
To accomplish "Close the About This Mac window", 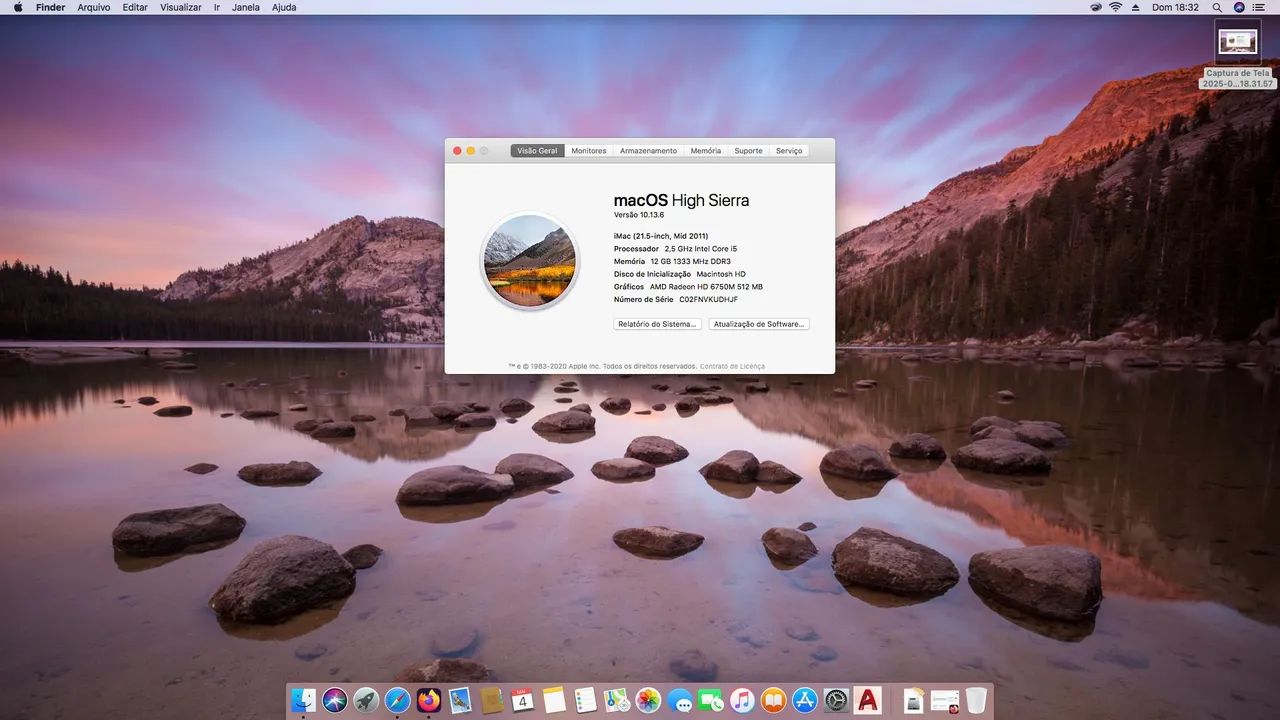I will point(458,151).
